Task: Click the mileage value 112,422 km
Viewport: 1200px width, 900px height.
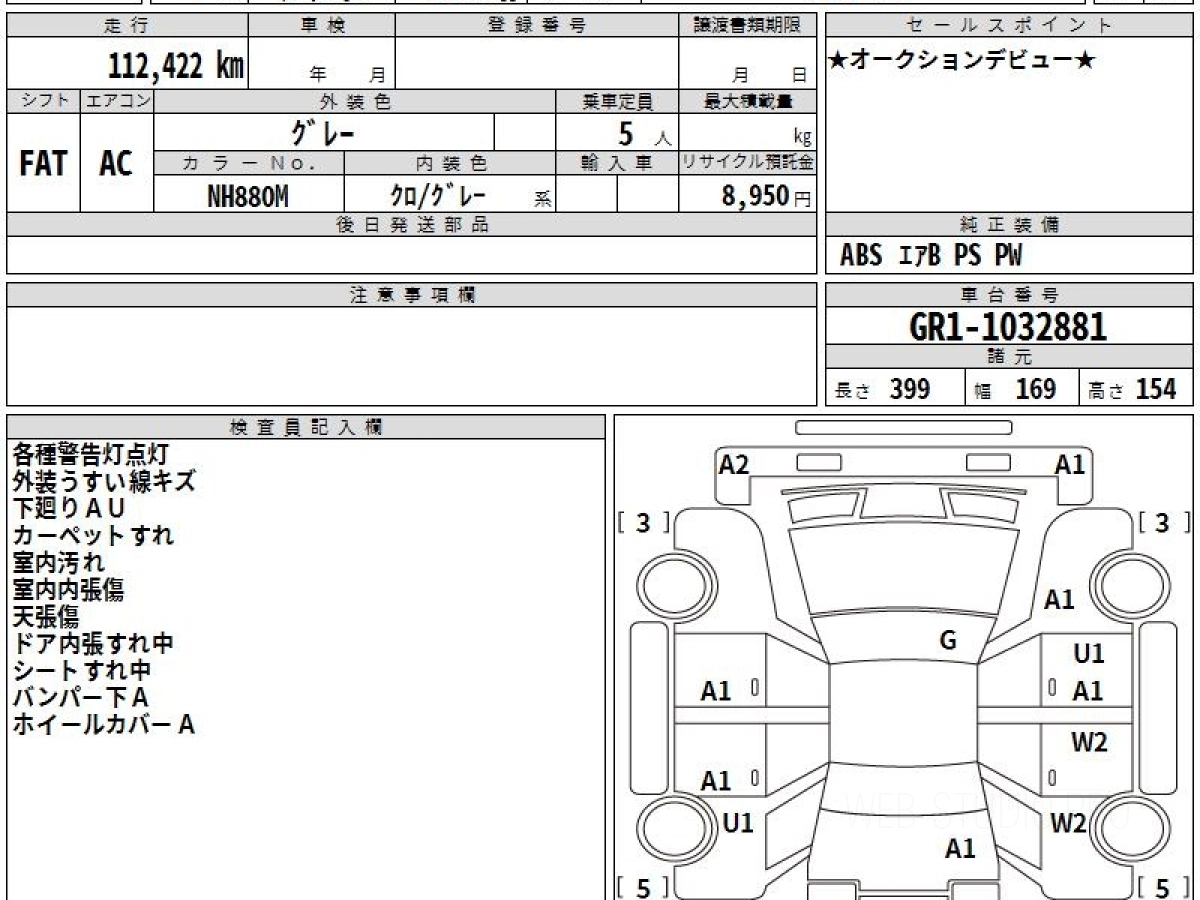Action: (176, 66)
